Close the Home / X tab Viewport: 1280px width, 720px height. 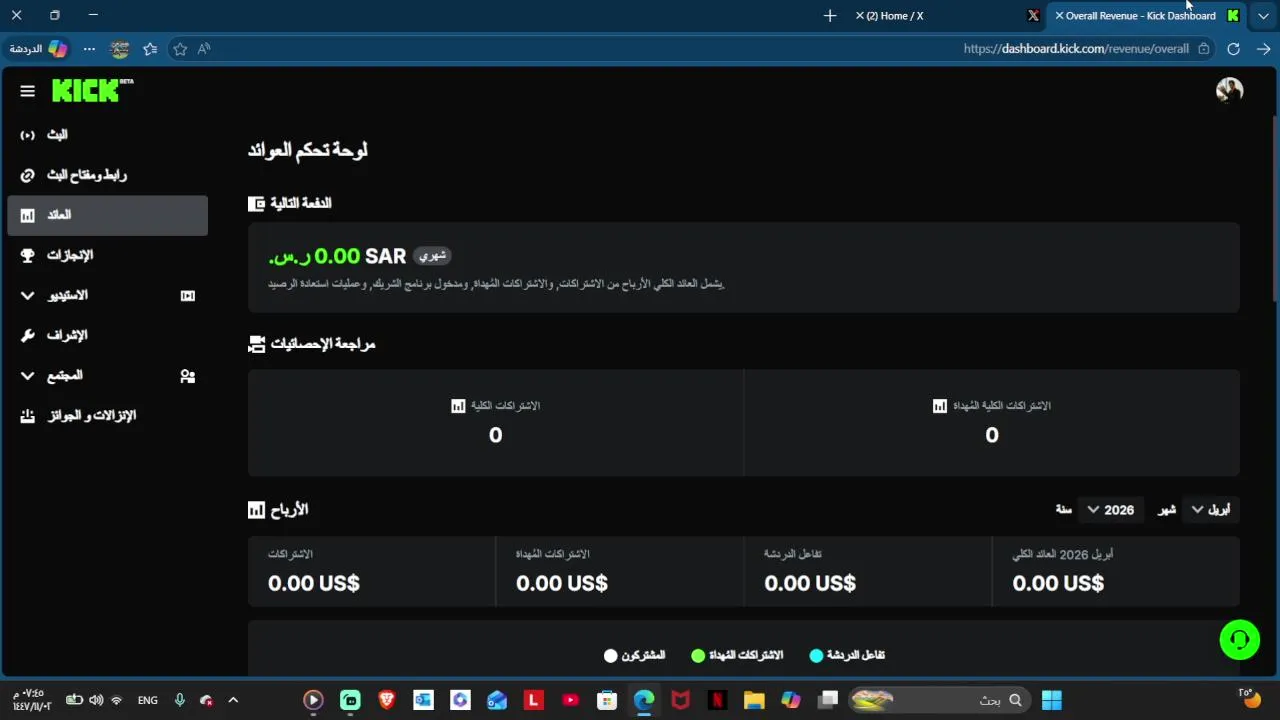click(860, 16)
